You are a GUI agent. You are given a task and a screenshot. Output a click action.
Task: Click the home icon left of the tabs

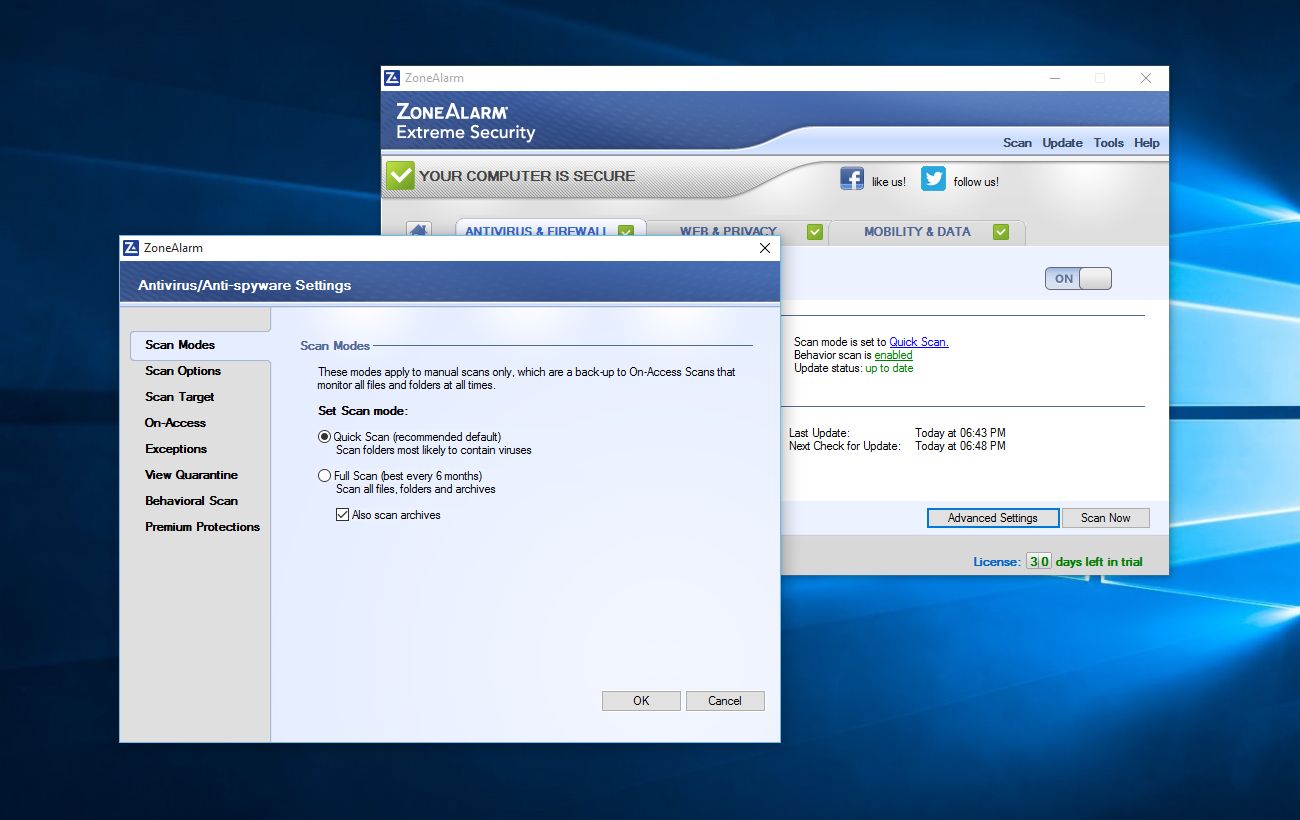click(x=419, y=230)
